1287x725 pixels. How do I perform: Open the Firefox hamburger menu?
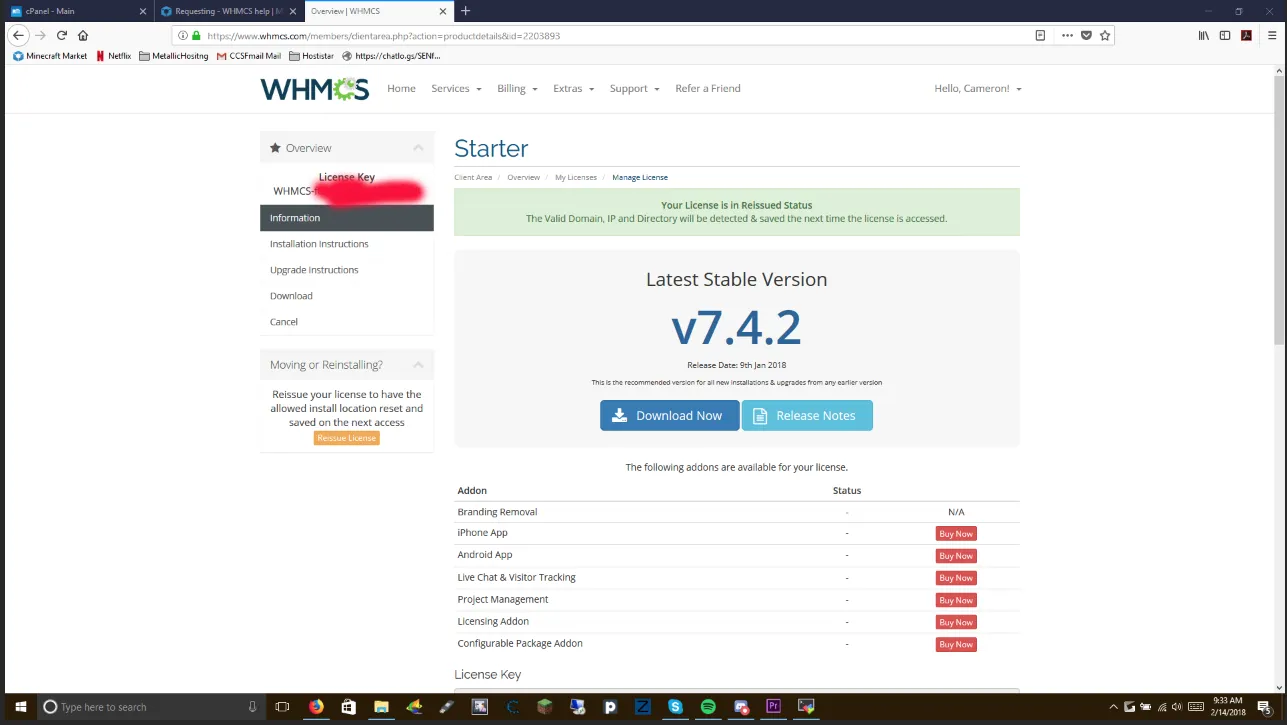coord(1271,35)
